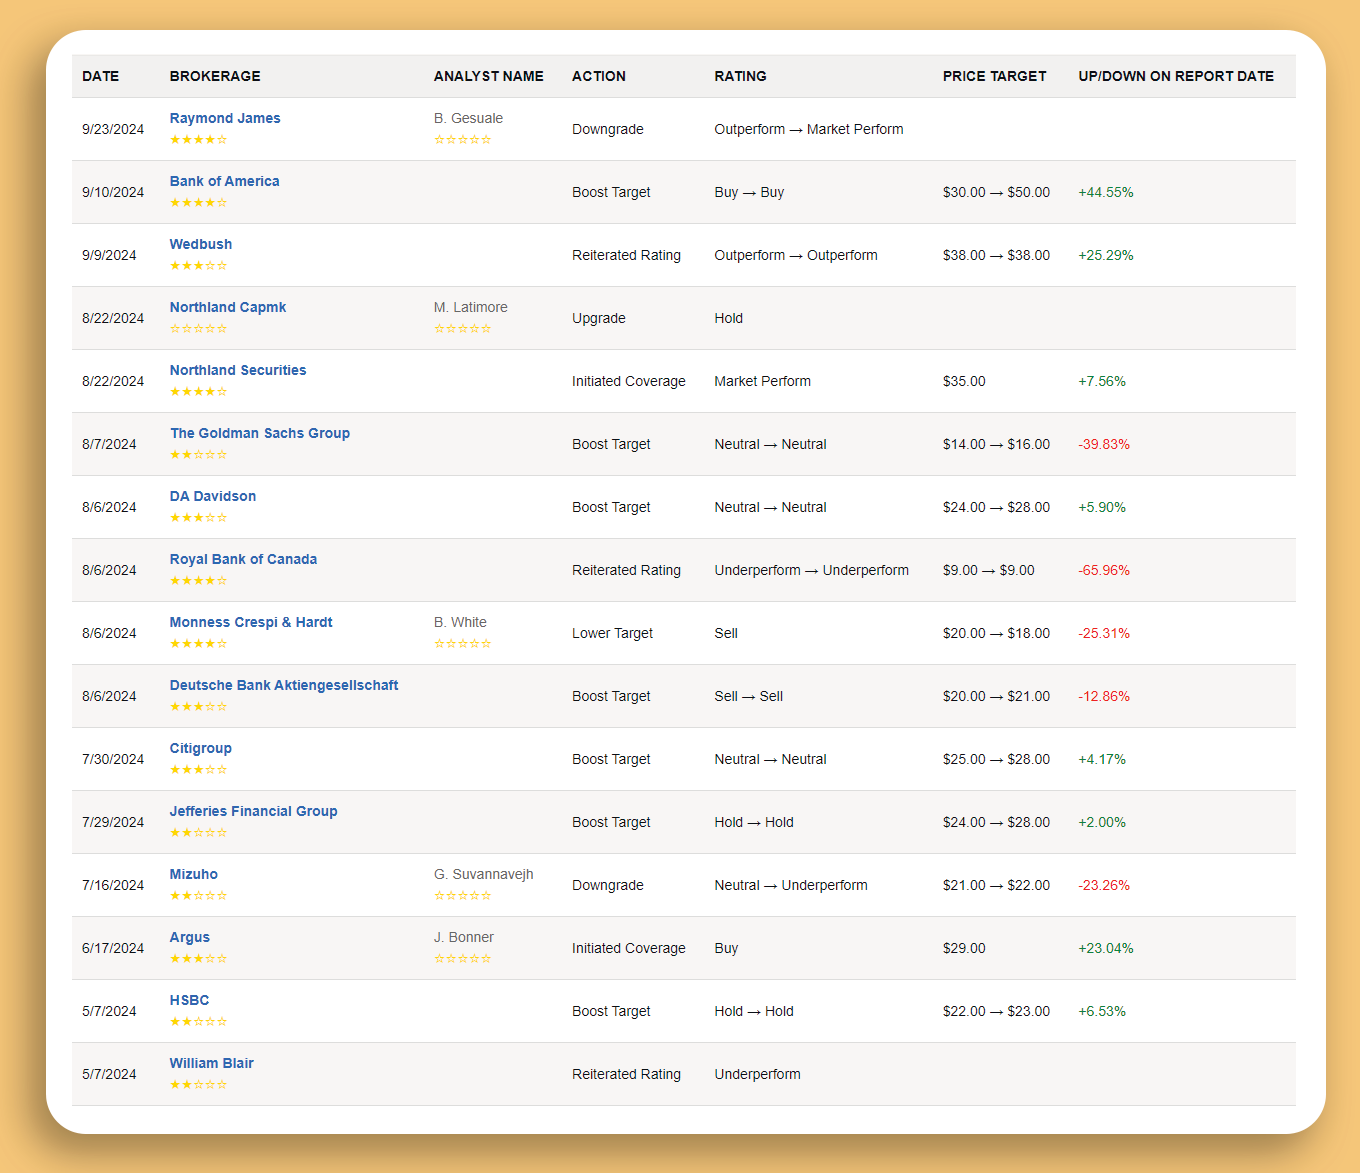Open the Royal Bank of Canada link
The height and width of the screenshot is (1173, 1360).
[243, 559]
